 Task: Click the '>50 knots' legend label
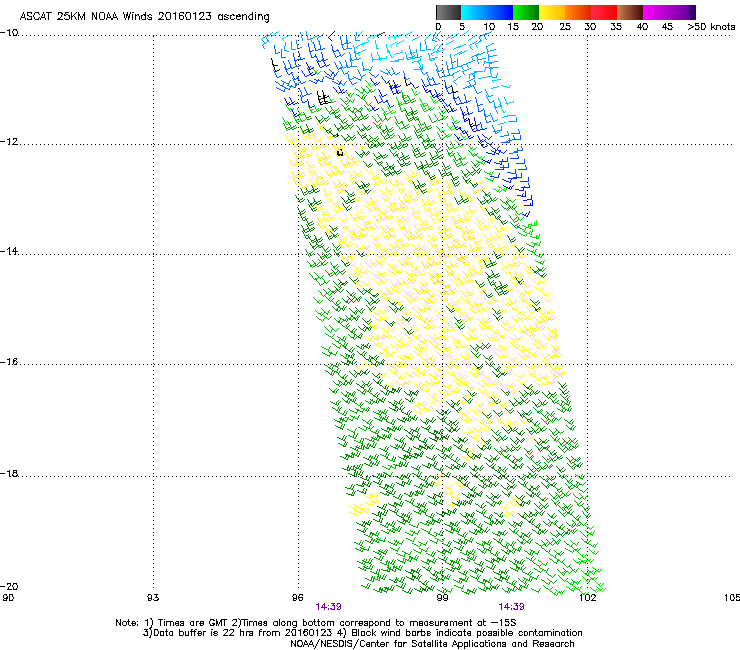(x=711, y=27)
